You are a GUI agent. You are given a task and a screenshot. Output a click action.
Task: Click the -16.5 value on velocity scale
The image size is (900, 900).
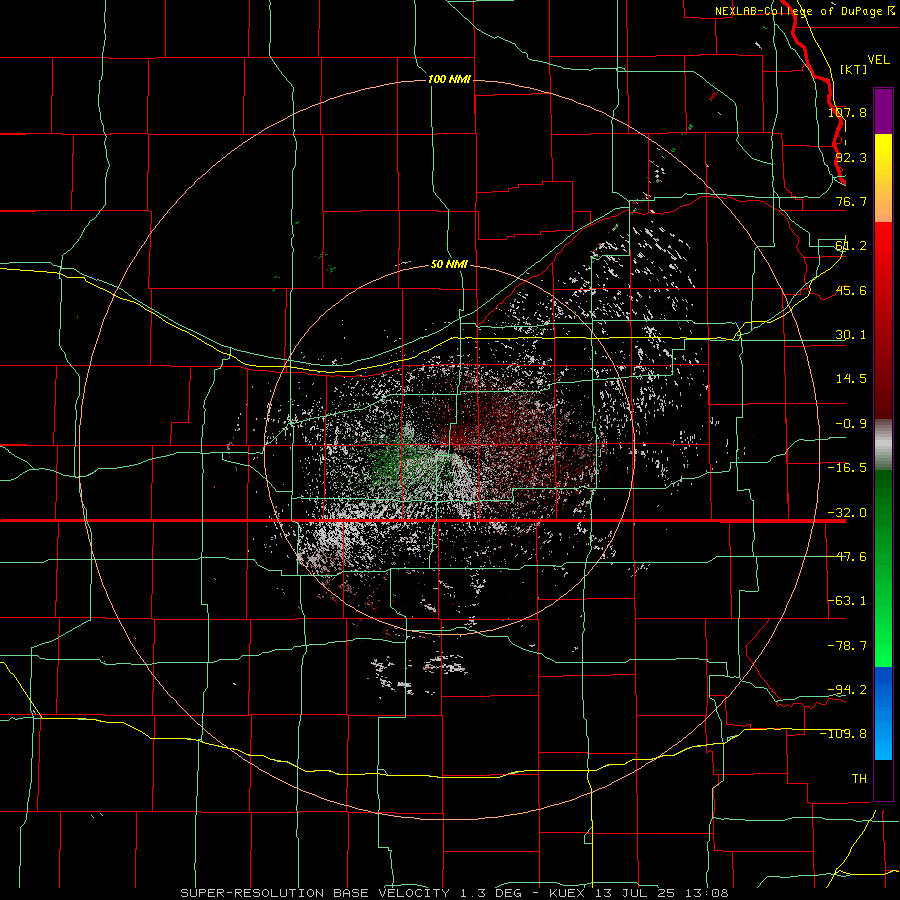tap(847, 468)
